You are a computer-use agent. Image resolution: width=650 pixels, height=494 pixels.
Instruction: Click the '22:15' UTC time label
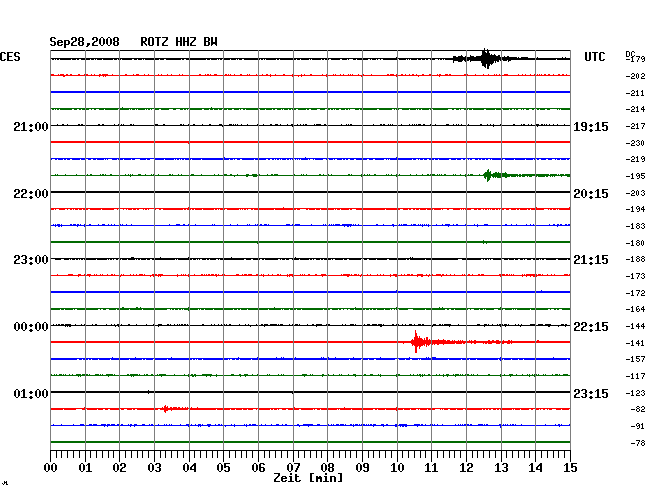click(x=591, y=327)
